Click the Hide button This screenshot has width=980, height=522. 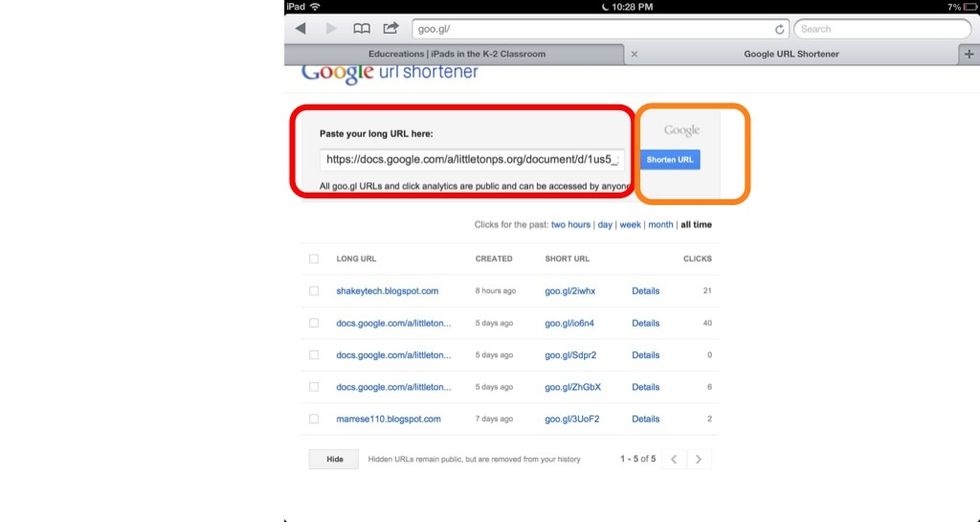[x=334, y=459]
